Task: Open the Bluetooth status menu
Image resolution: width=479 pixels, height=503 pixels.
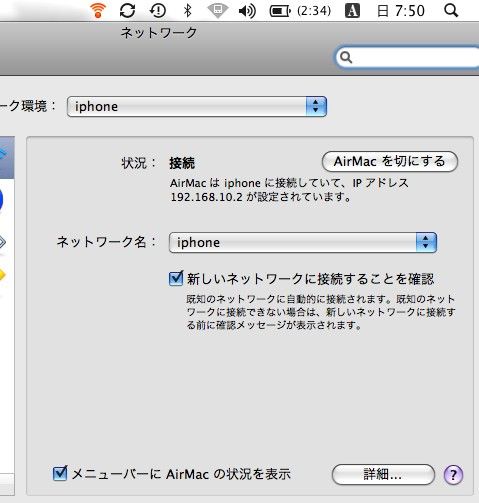Action: pyautogui.click(x=188, y=10)
